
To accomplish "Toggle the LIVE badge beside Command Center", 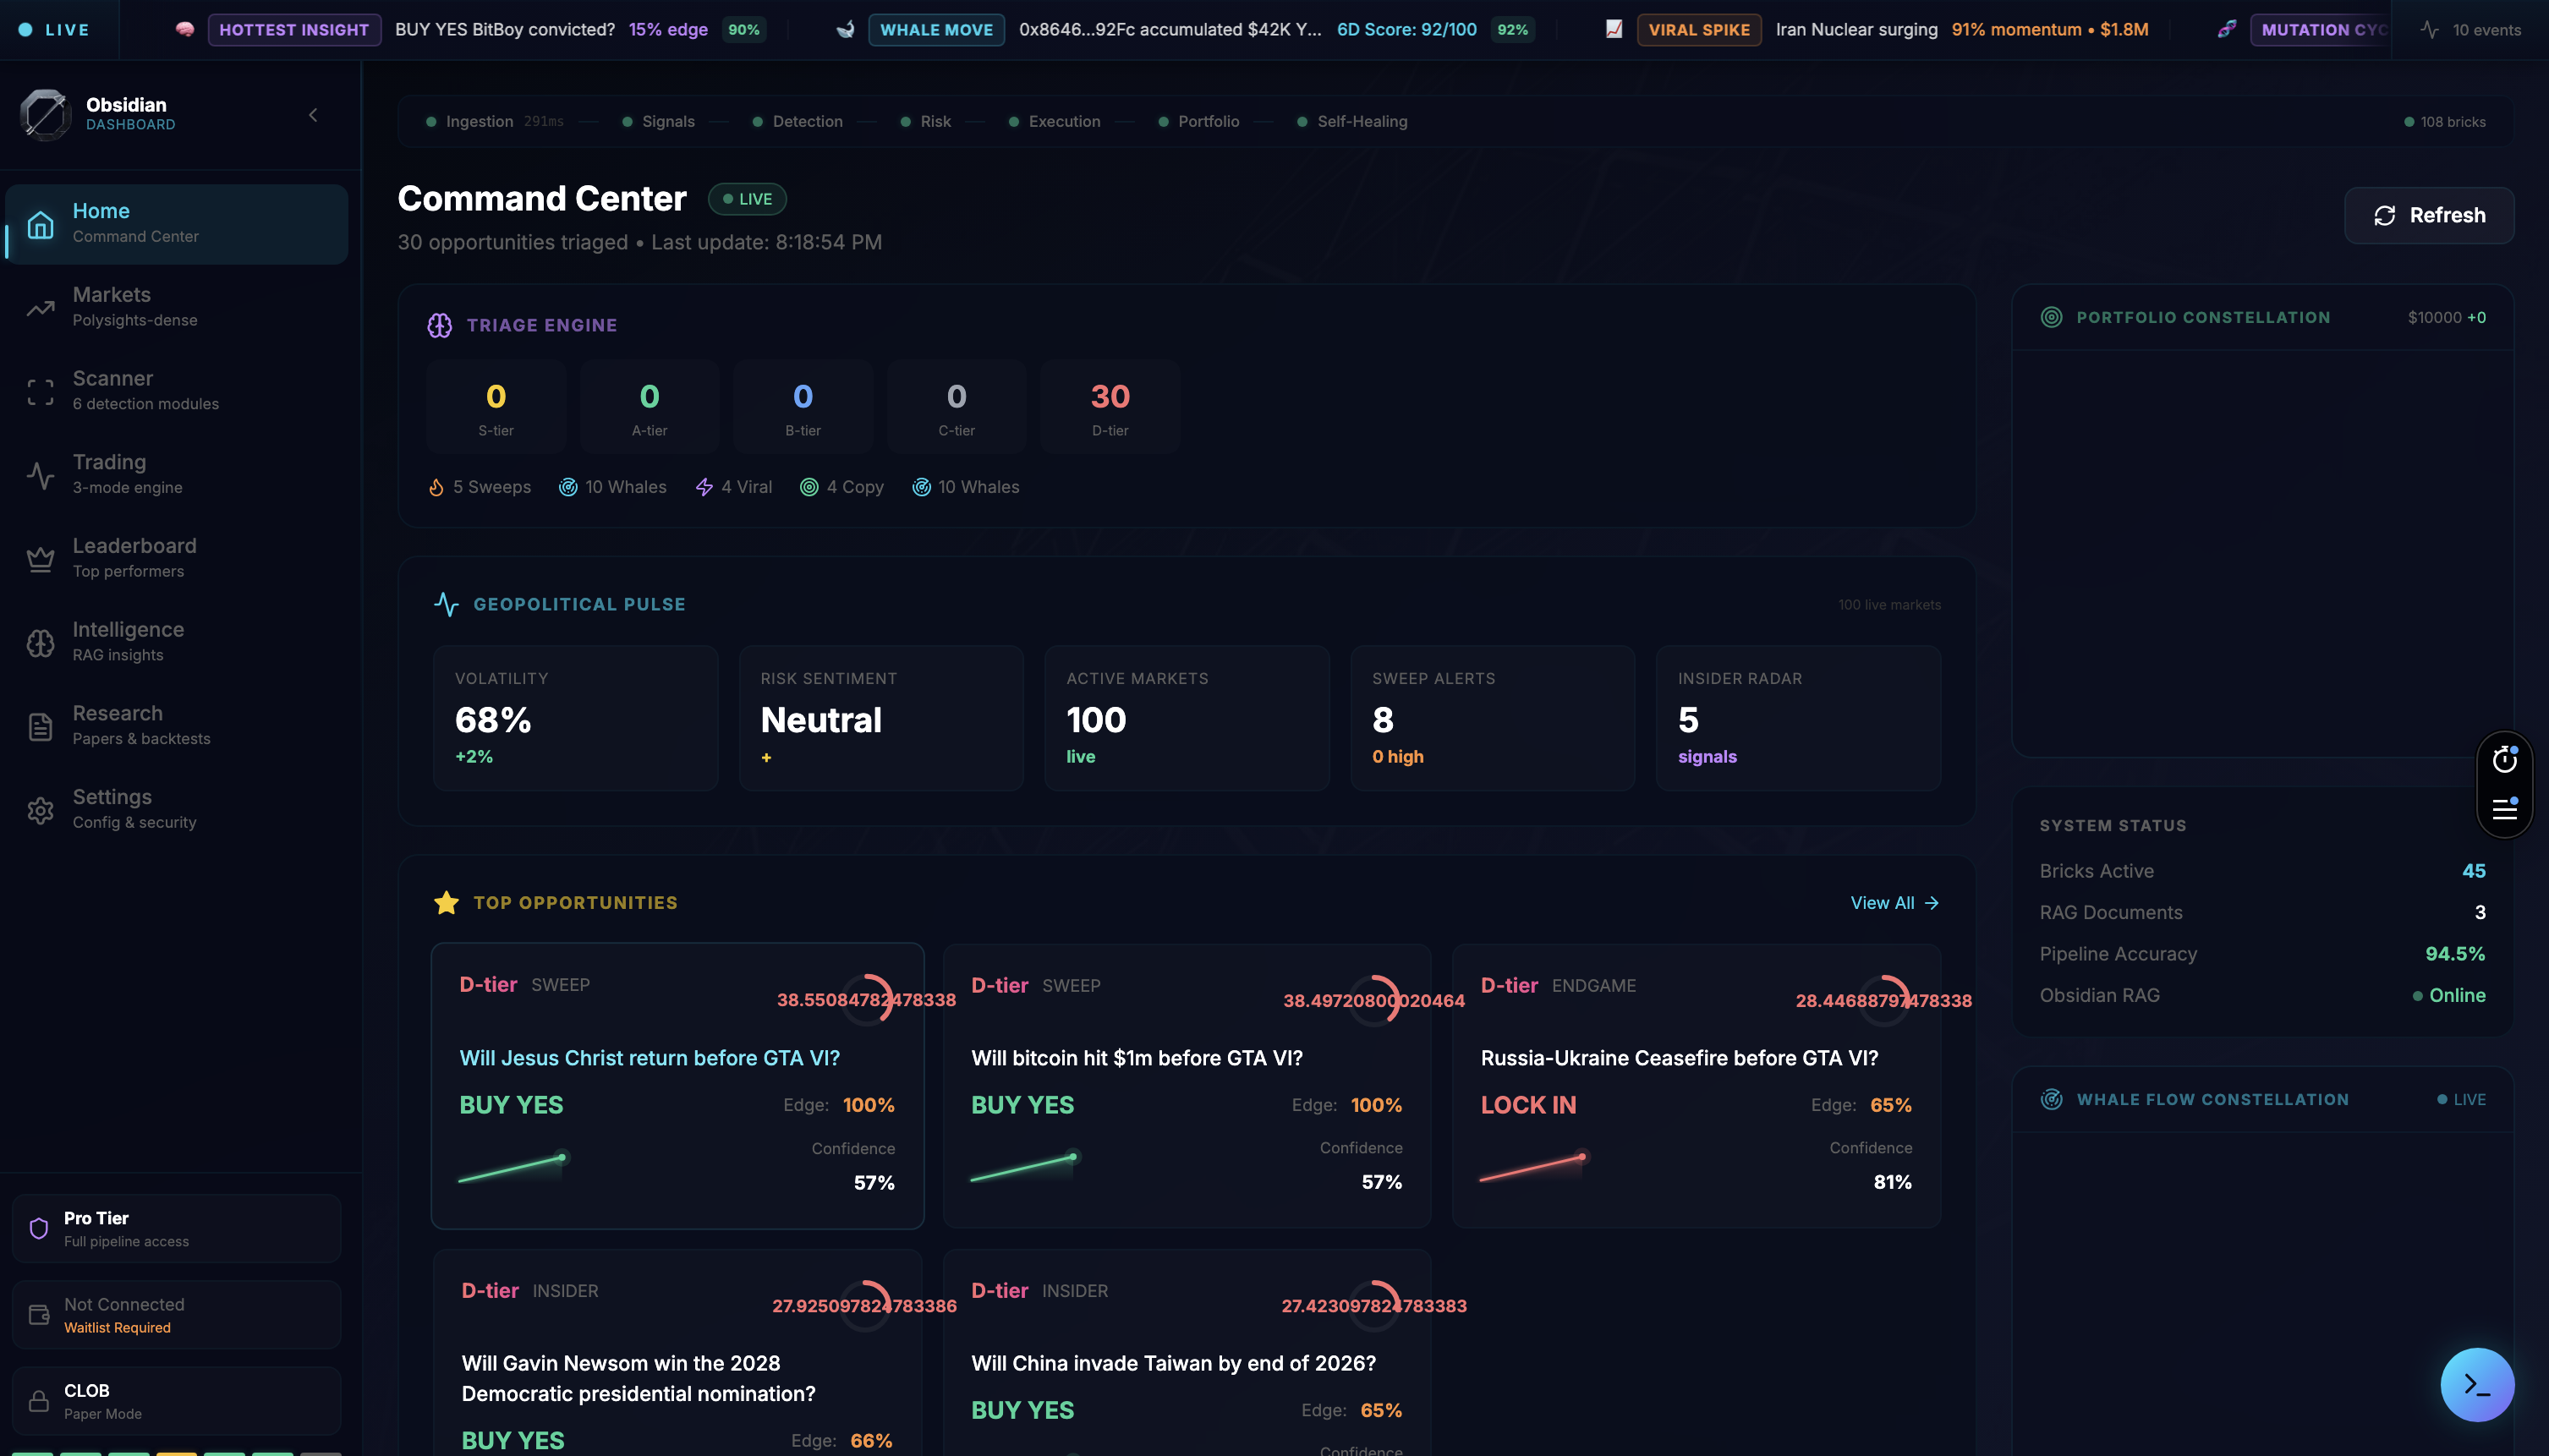I will point(748,199).
